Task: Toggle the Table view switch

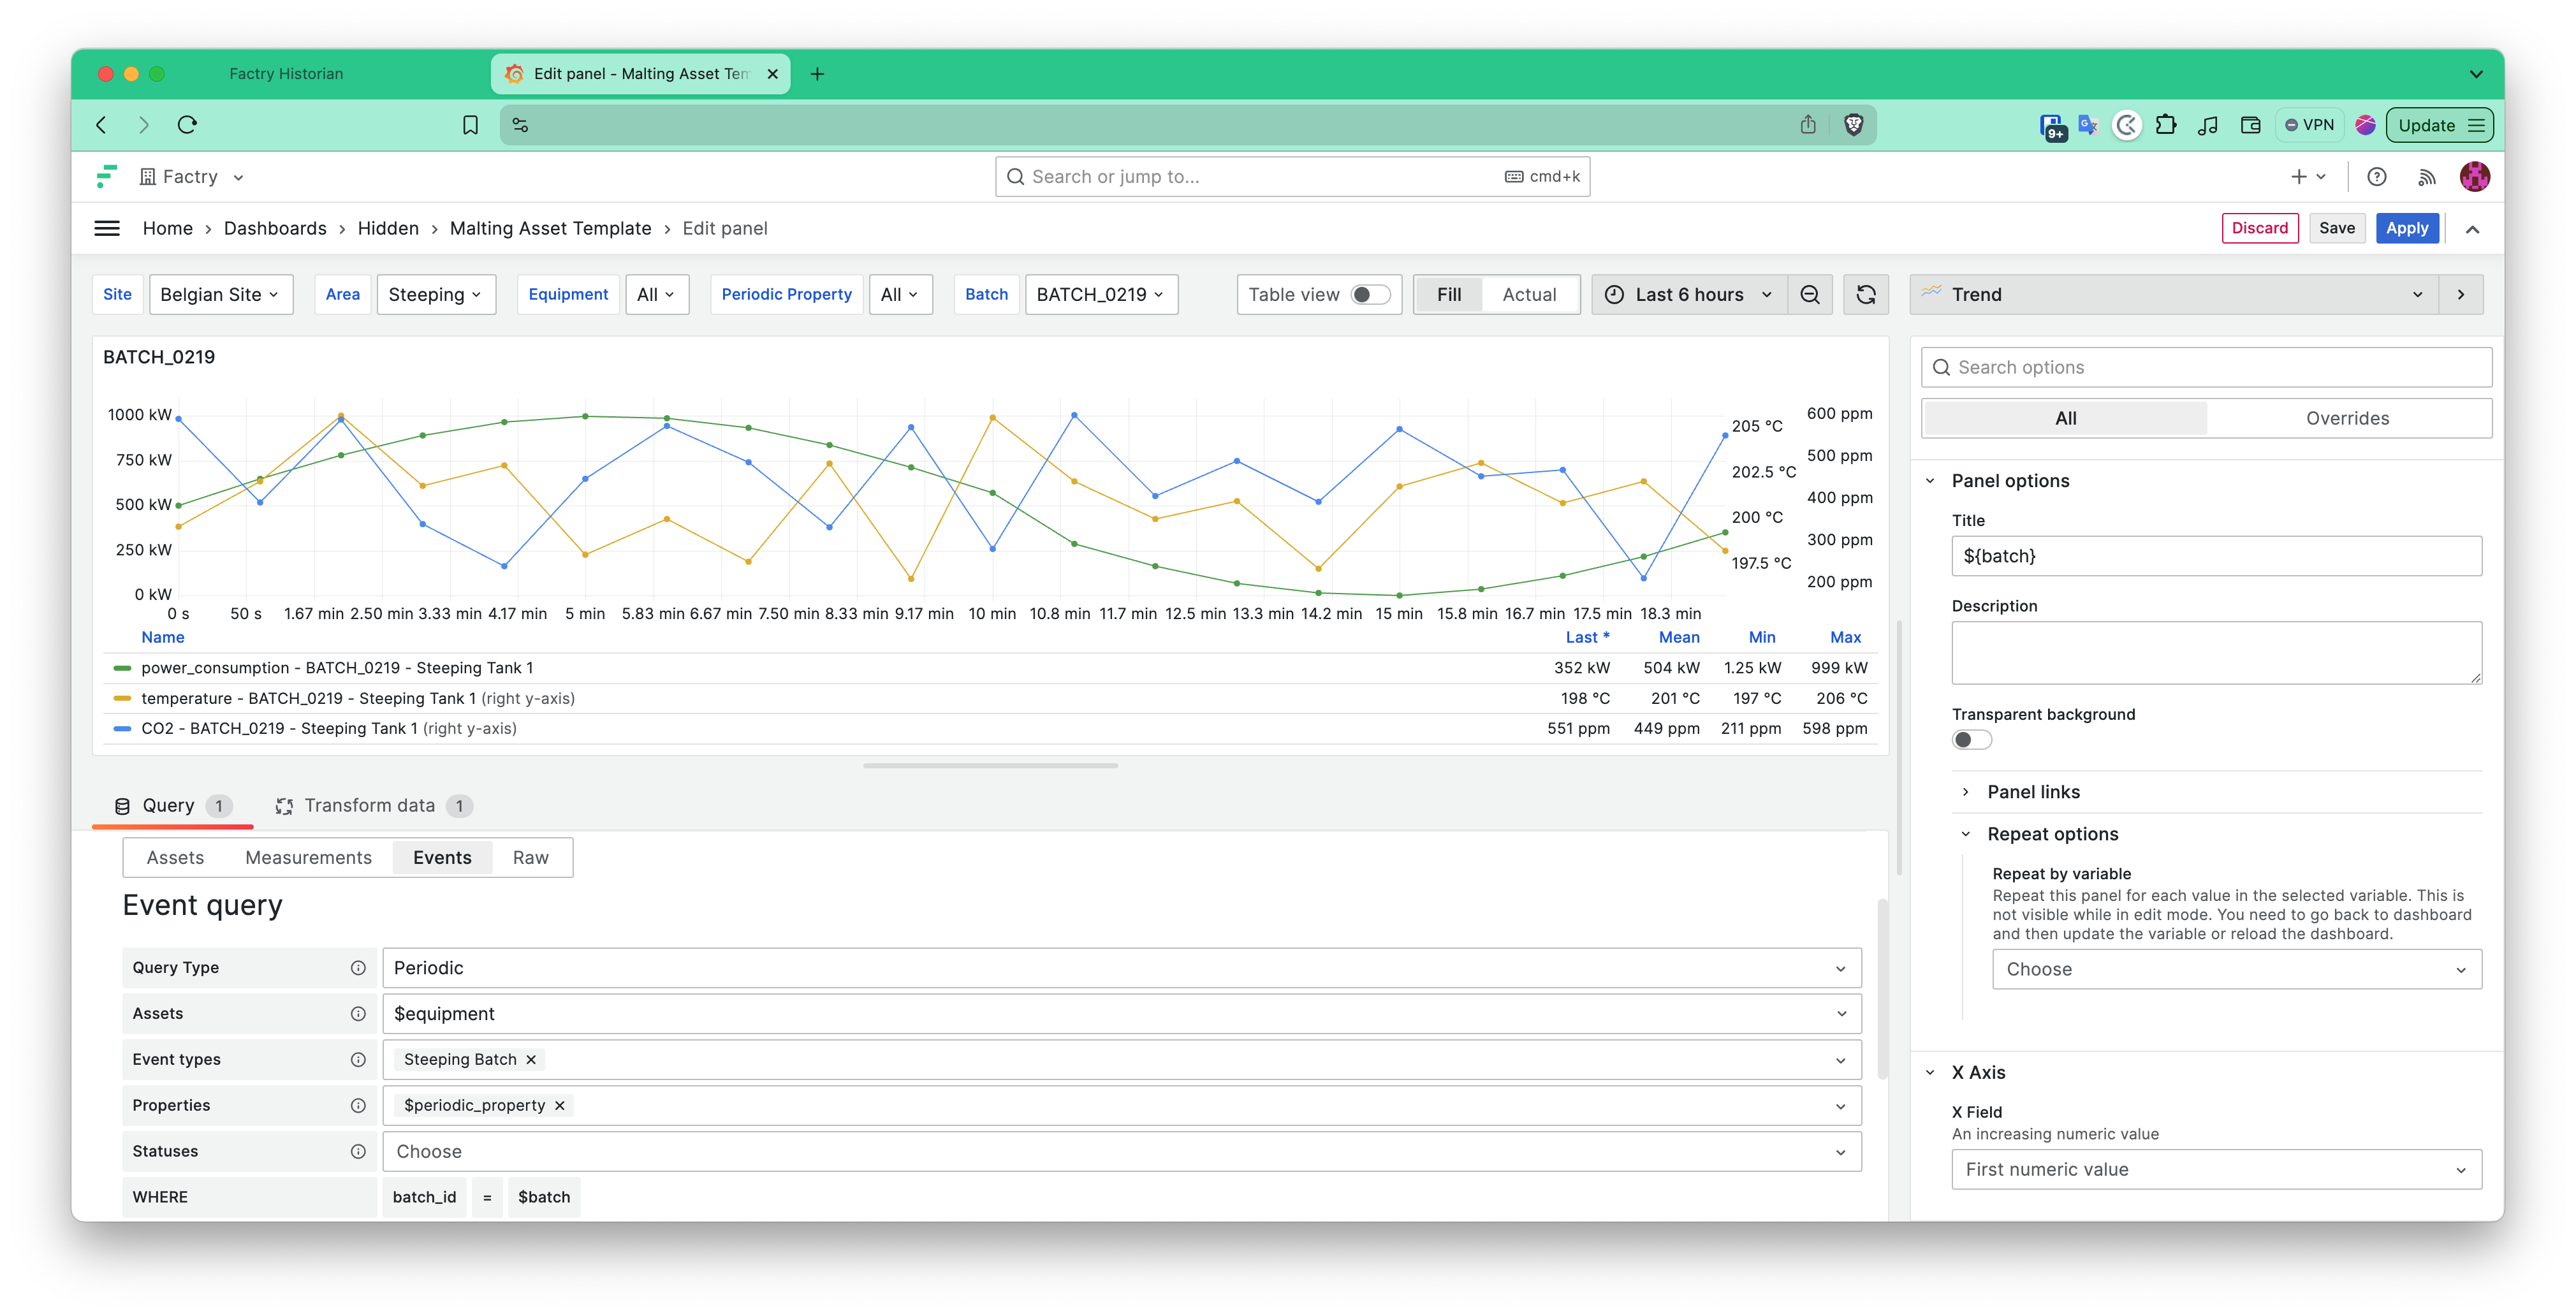Action: [1370, 294]
